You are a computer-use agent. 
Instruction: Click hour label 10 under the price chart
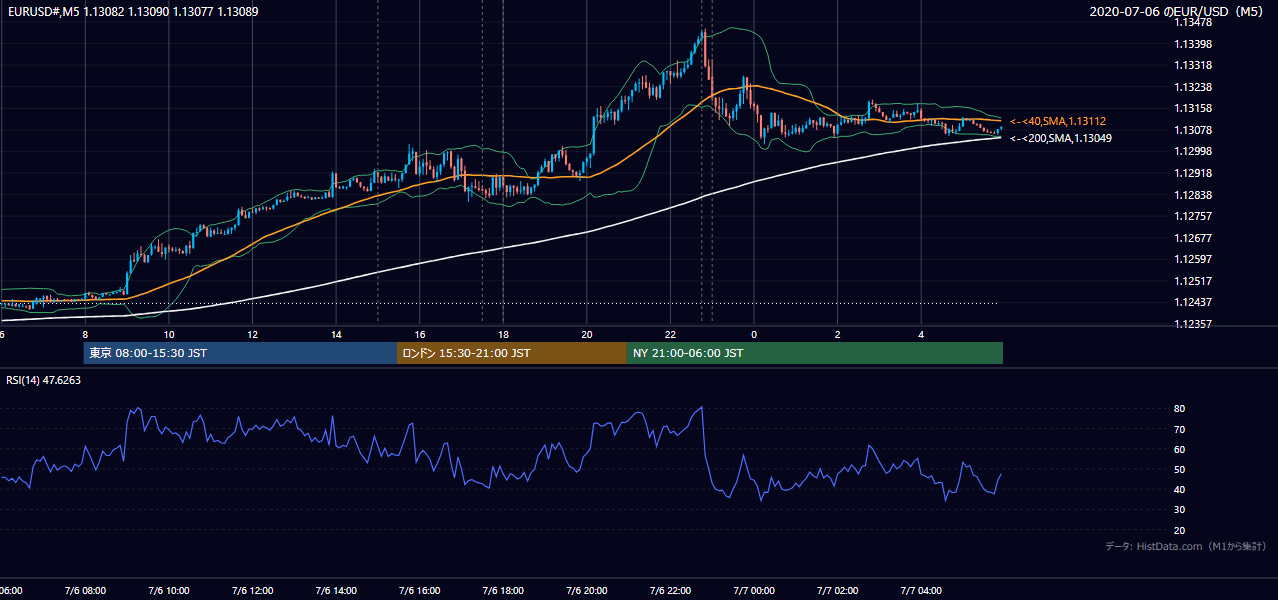point(169,334)
